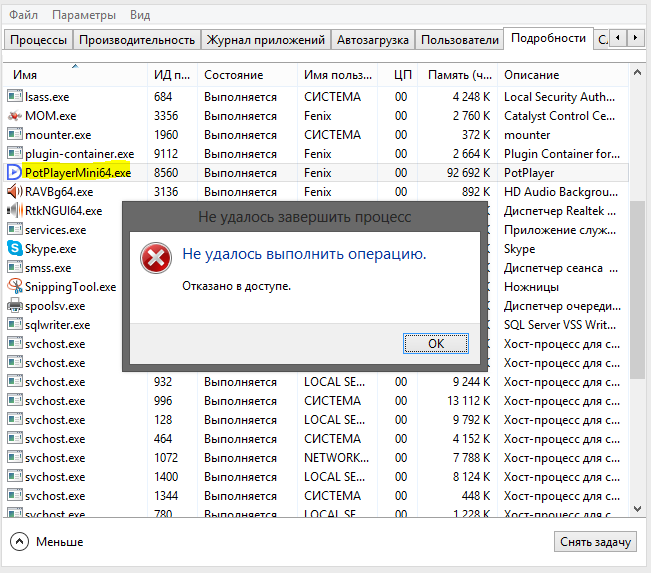Click the spoolsv.exe printer icon
The image size is (651, 573).
[15, 306]
